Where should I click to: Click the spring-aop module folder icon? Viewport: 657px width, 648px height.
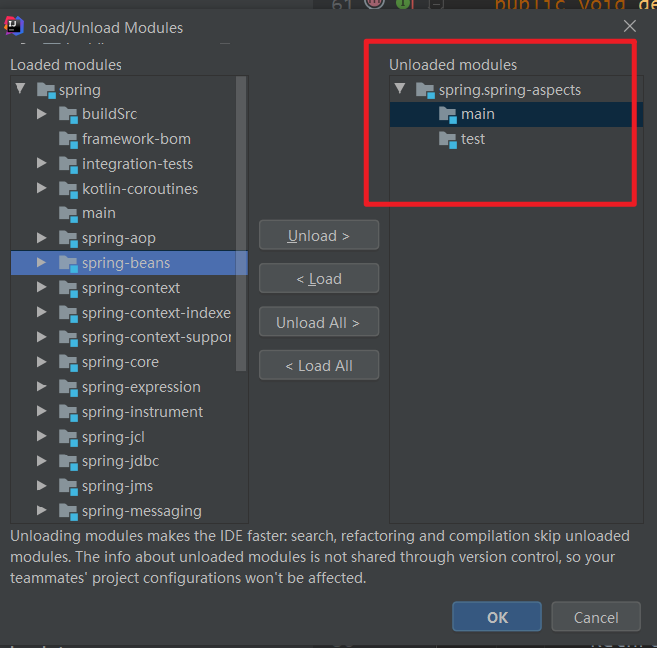[68, 239]
